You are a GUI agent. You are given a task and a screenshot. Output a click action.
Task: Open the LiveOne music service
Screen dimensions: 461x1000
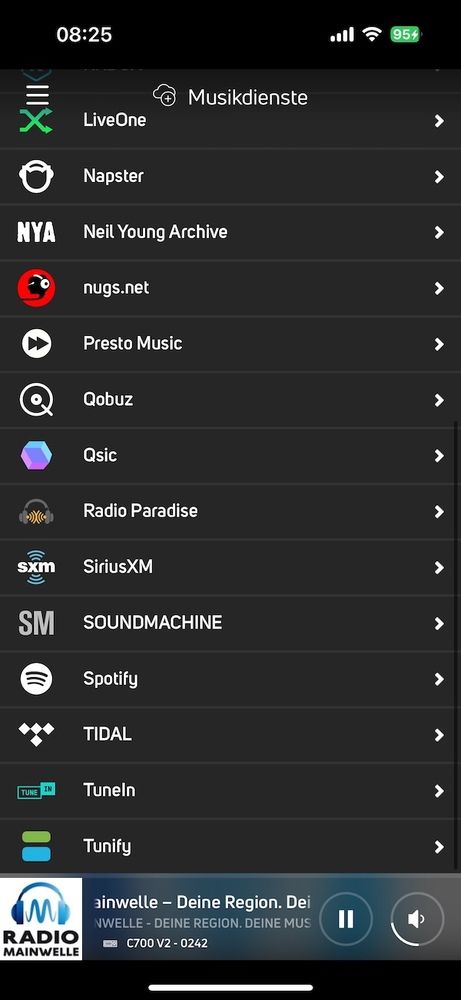click(x=230, y=121)
